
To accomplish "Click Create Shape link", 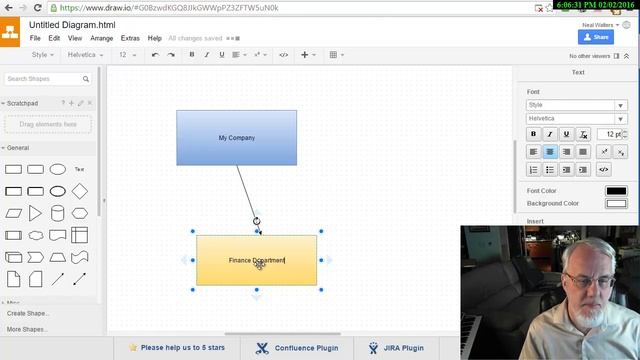I will [27, 313].
